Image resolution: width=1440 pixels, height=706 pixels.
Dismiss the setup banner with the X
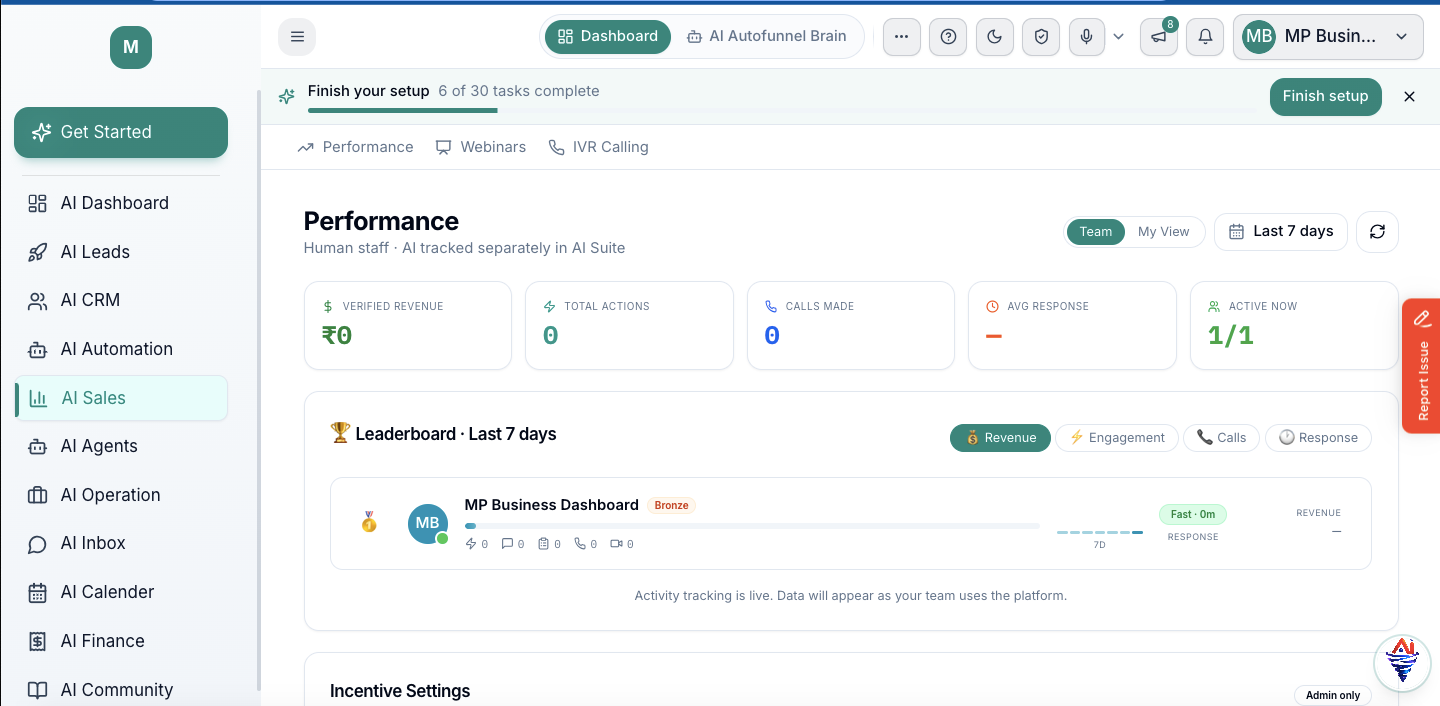point(1409,96)
